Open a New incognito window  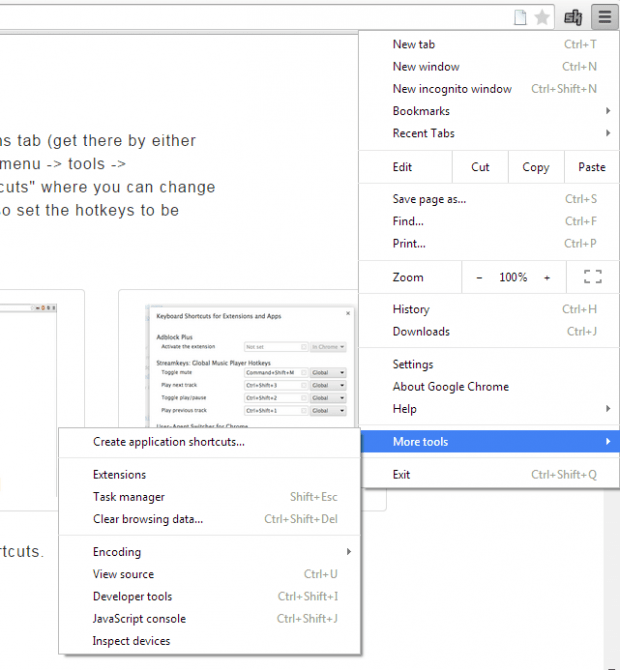point(489,89)
